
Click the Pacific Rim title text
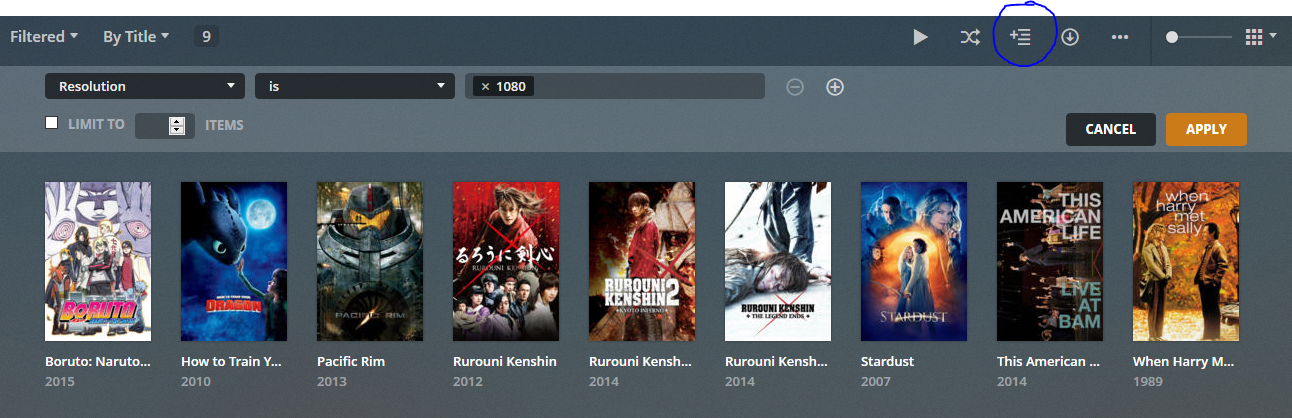coord(351,361)
